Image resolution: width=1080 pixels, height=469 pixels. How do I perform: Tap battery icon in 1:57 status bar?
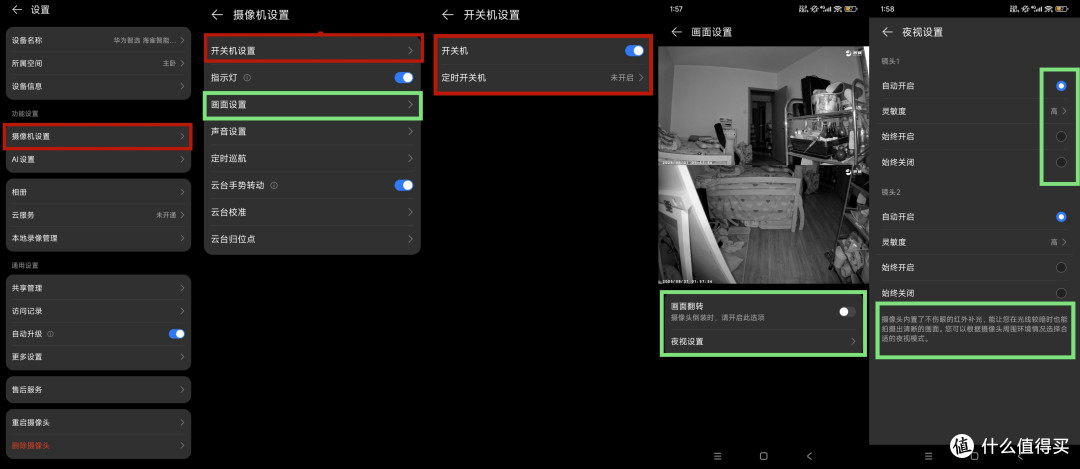852,8
